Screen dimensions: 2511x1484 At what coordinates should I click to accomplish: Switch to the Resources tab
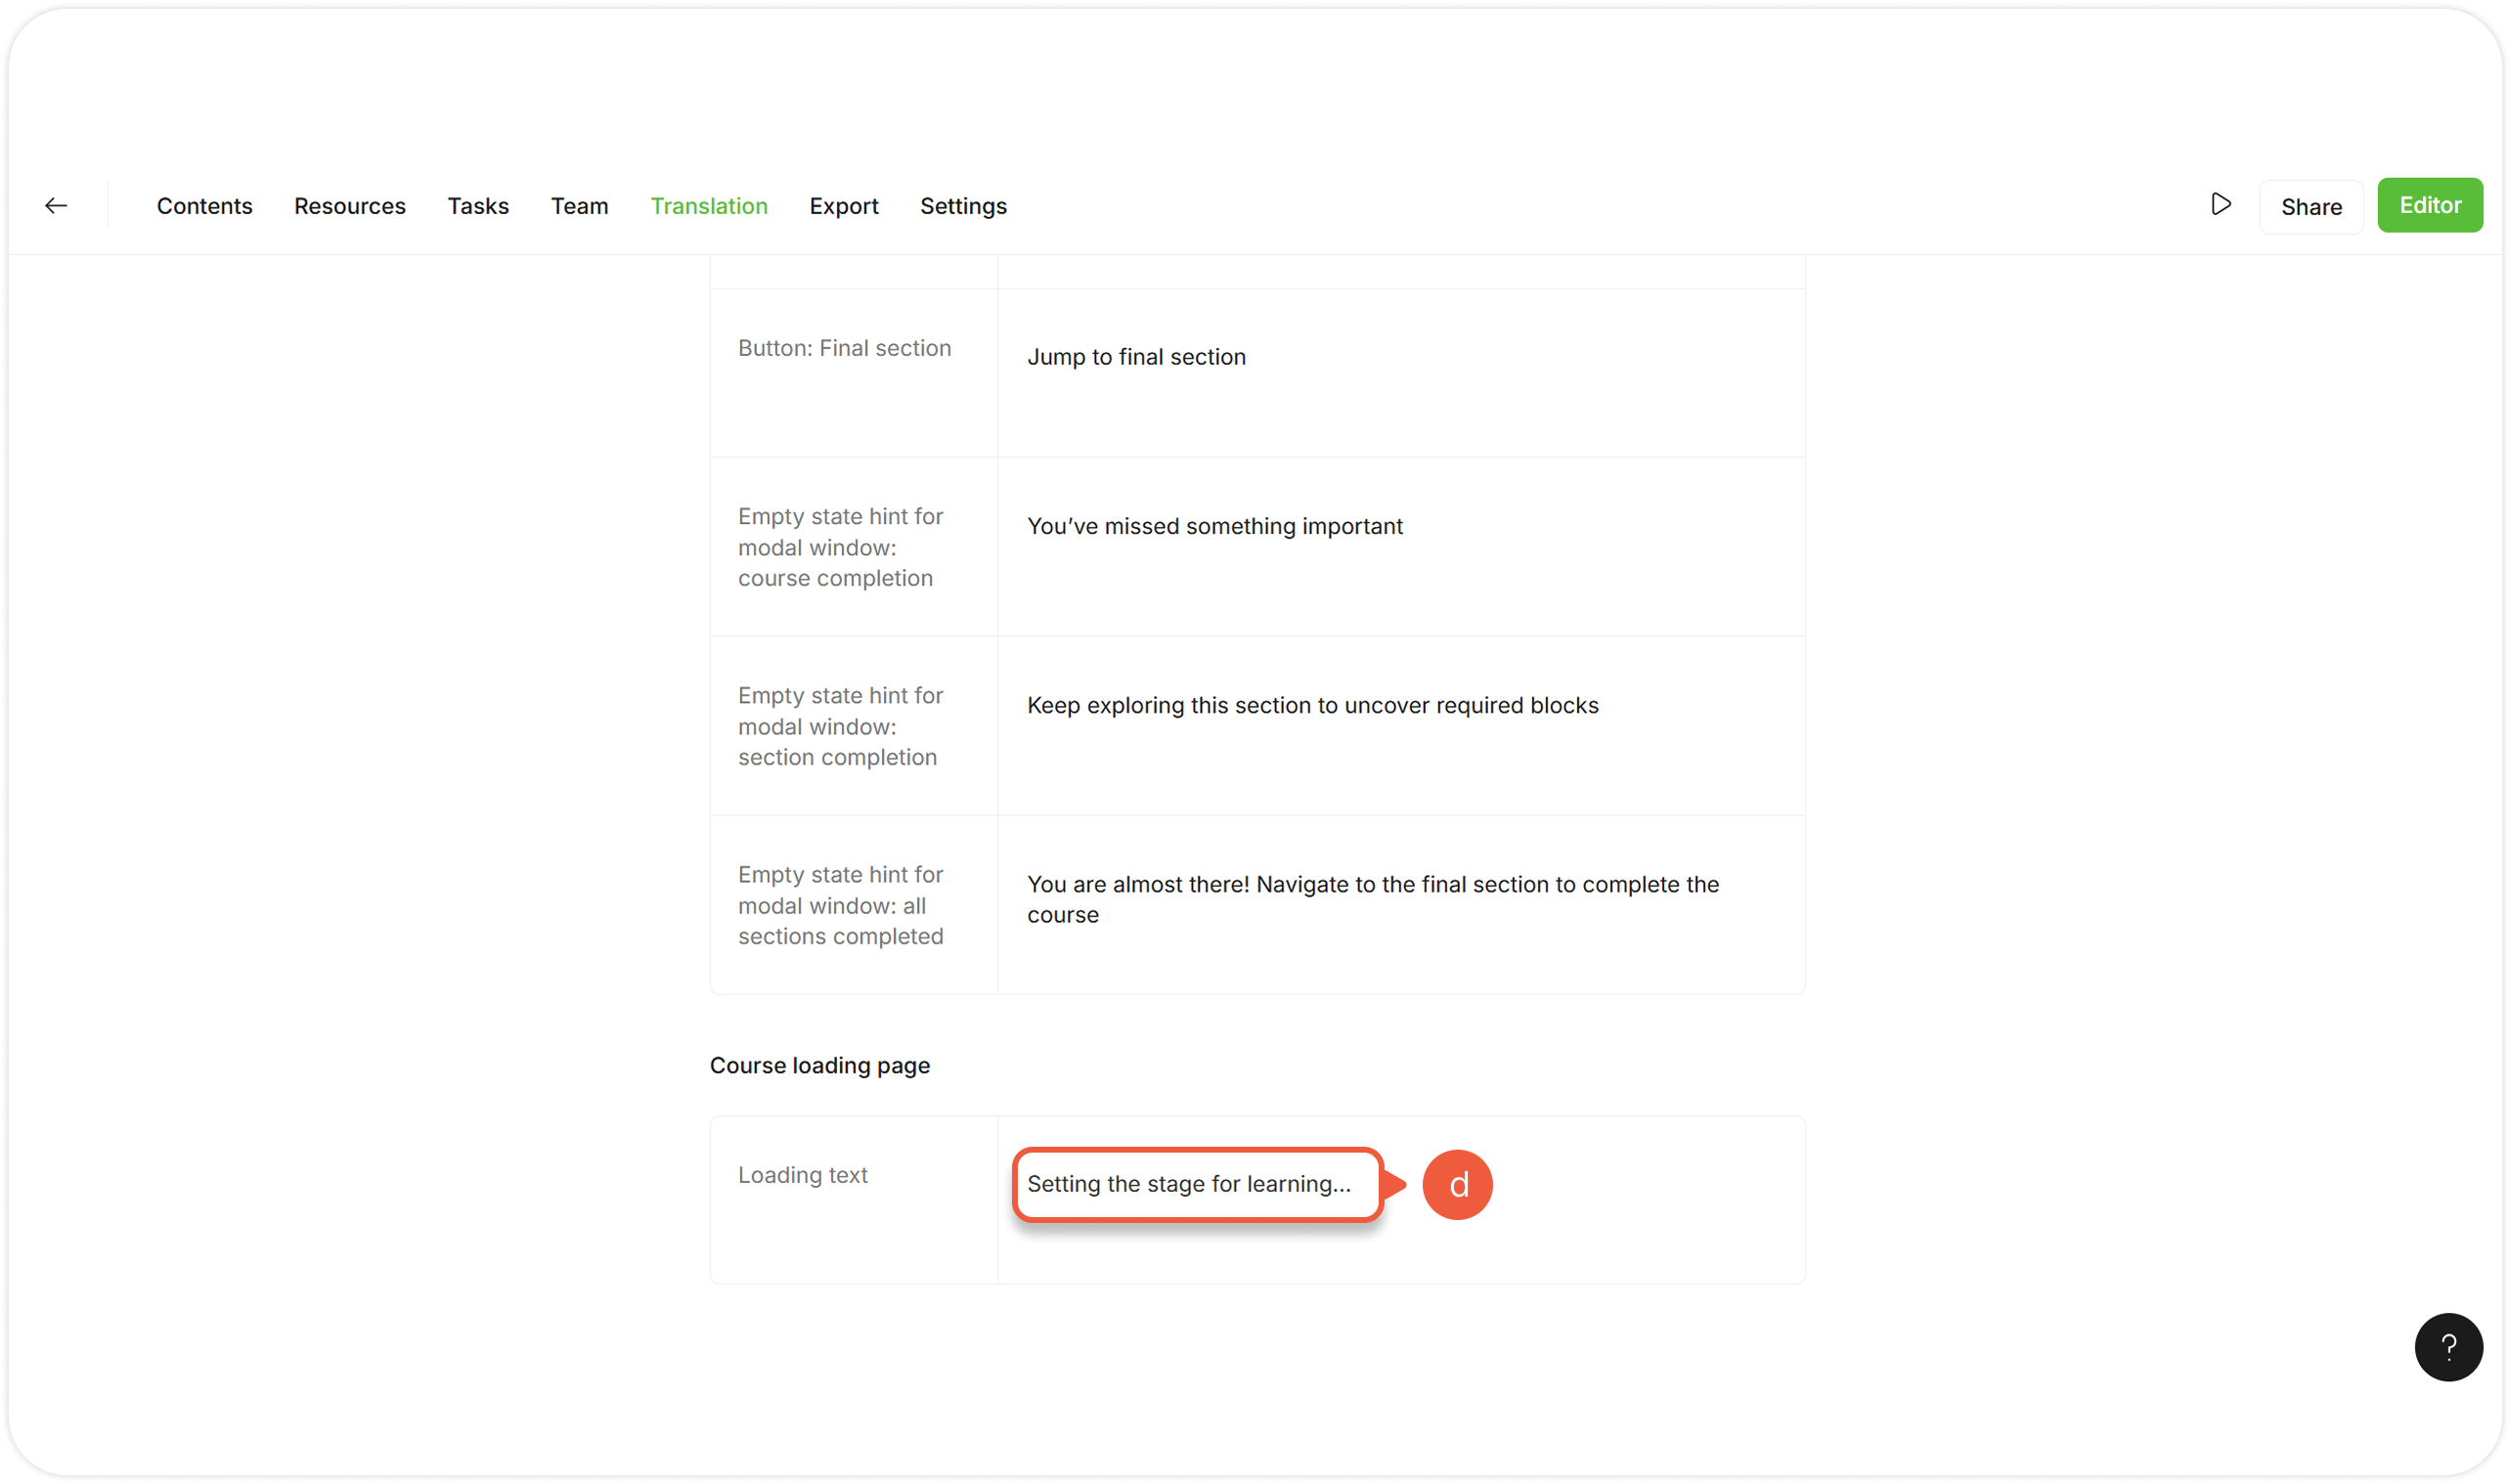click(x=349, y=206)
